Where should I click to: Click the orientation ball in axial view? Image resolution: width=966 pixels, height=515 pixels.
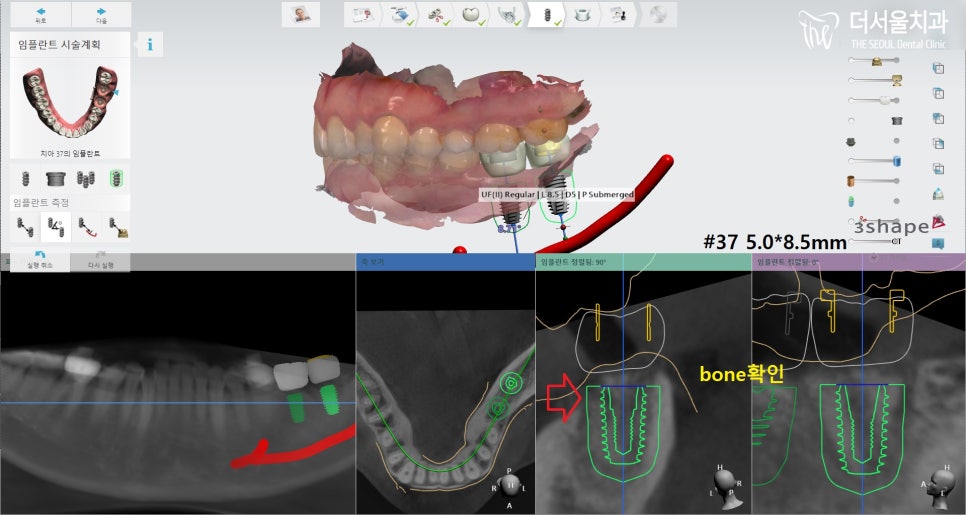pos(510,486)
